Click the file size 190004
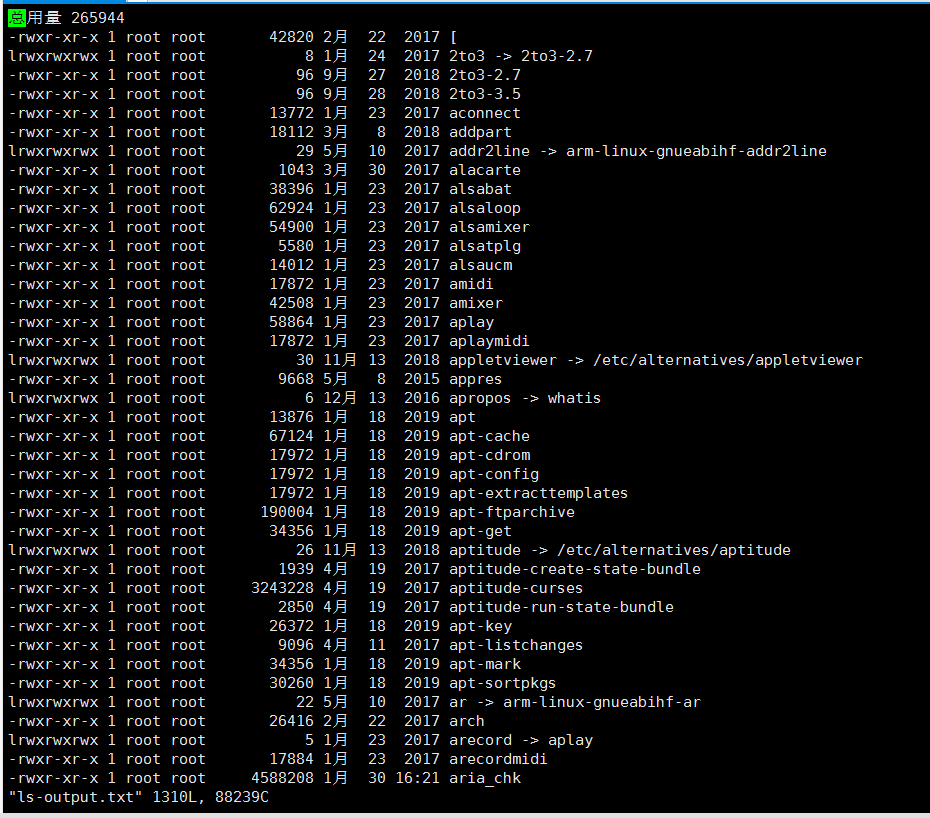The image size is (930, 818). [x=287, y=512]
